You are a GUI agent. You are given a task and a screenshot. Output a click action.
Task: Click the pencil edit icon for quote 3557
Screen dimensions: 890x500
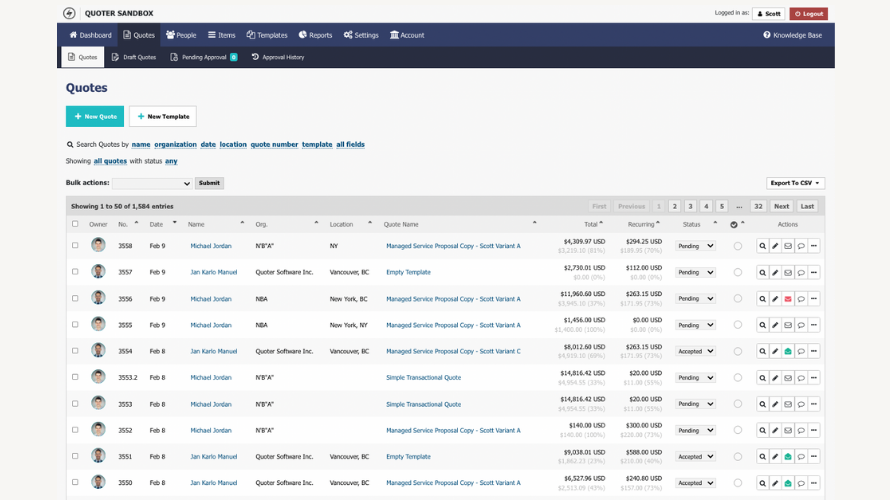[x=775, y=272]
